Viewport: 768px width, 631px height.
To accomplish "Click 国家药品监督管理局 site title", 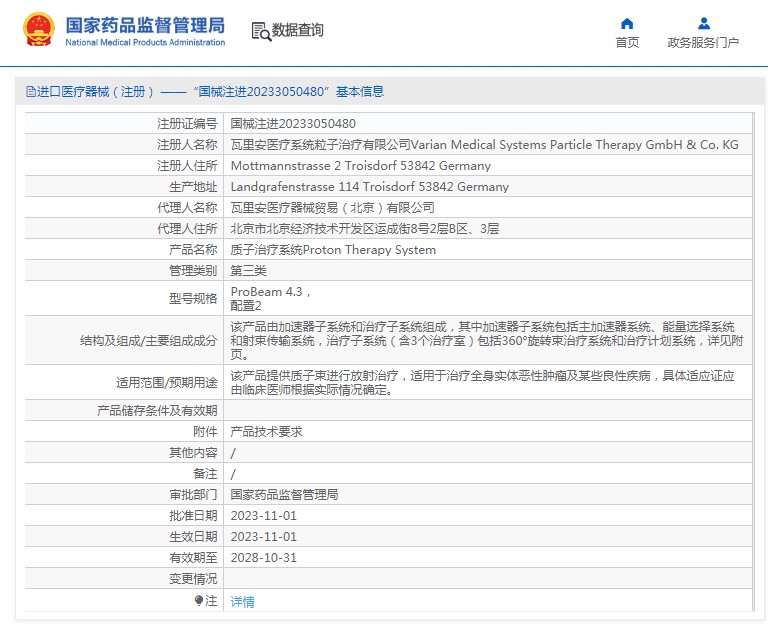I will (145, 25).
